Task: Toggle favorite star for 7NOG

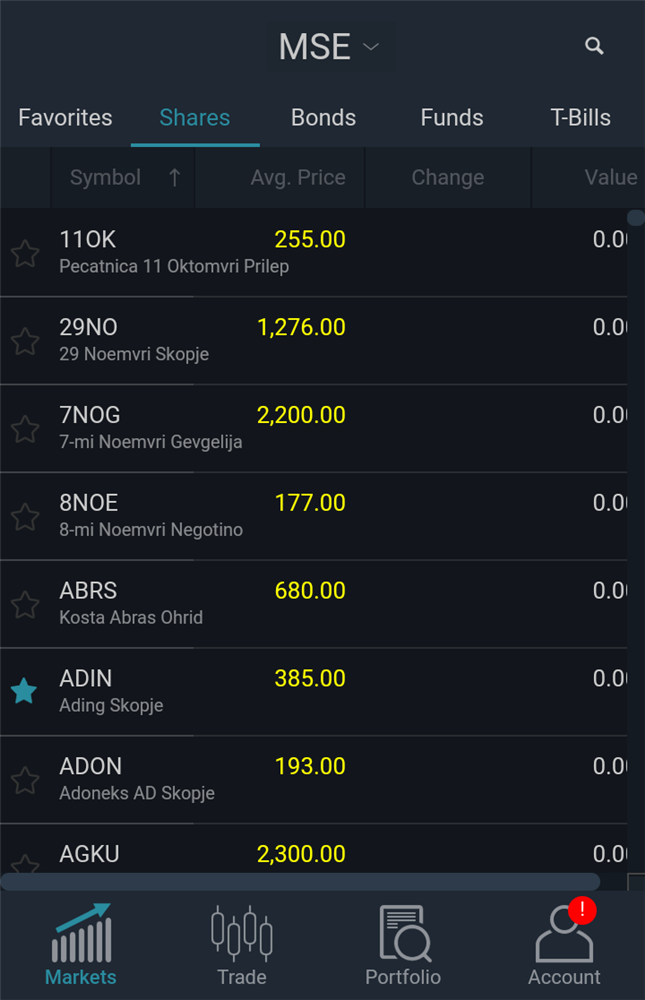Action: tap(25, 429)
